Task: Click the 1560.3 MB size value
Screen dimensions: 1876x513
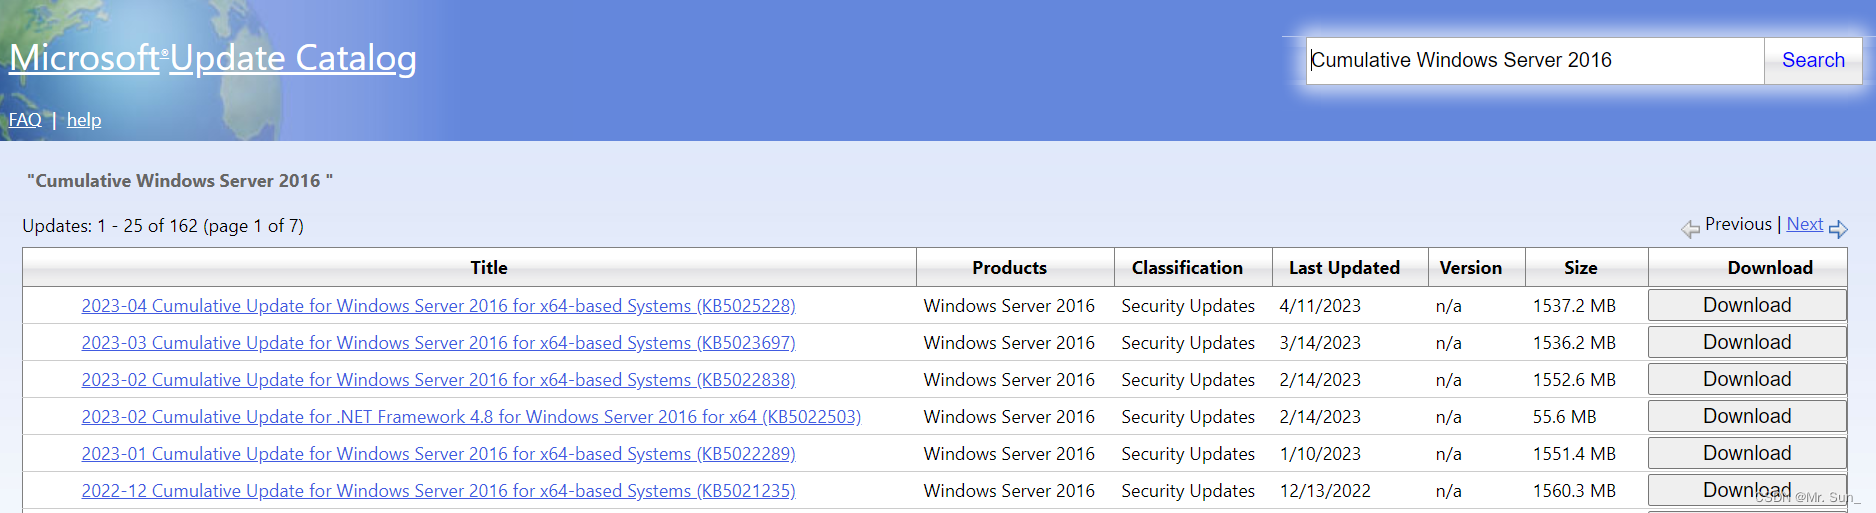Action: (1574, 491)
